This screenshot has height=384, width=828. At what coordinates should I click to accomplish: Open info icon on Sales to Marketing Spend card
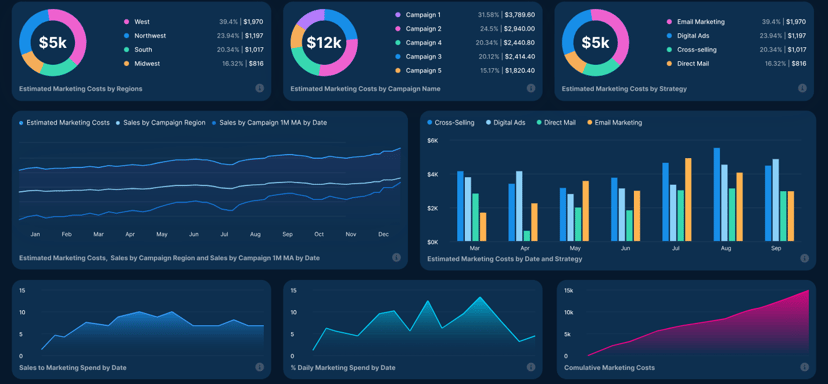[259, 367]
